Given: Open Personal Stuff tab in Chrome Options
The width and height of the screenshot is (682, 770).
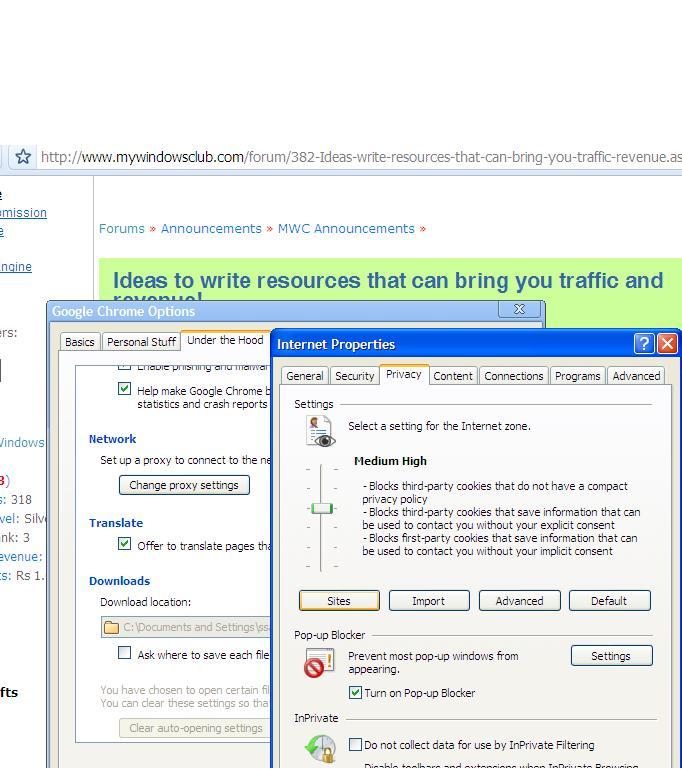Looking at the screenshot, I should click(141, 342).
